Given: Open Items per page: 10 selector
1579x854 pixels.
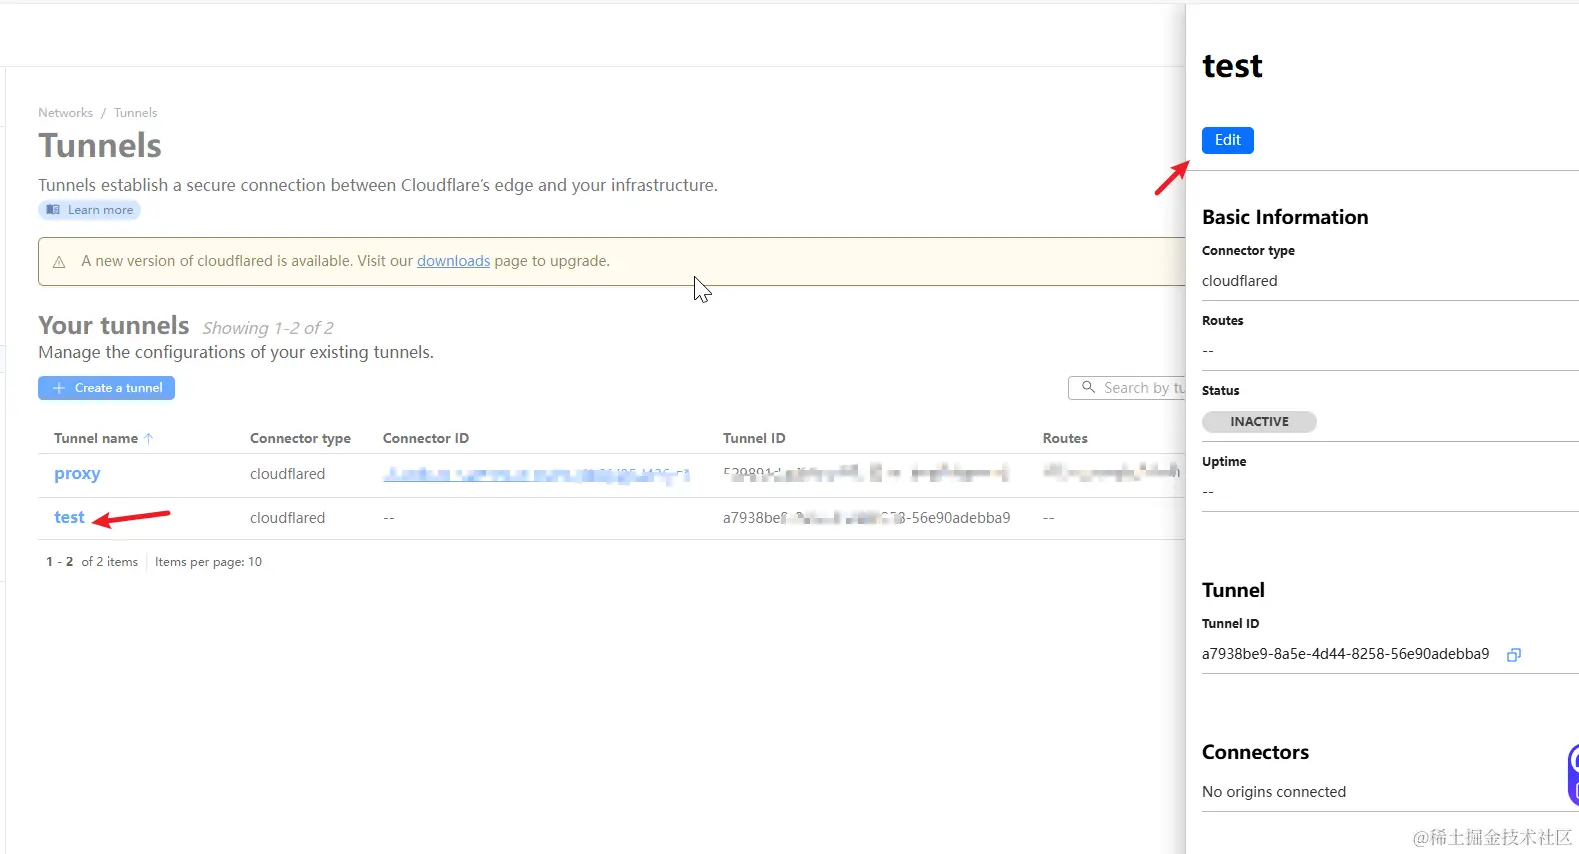Looking at the screenshot, I should click(x=208, y=562).
